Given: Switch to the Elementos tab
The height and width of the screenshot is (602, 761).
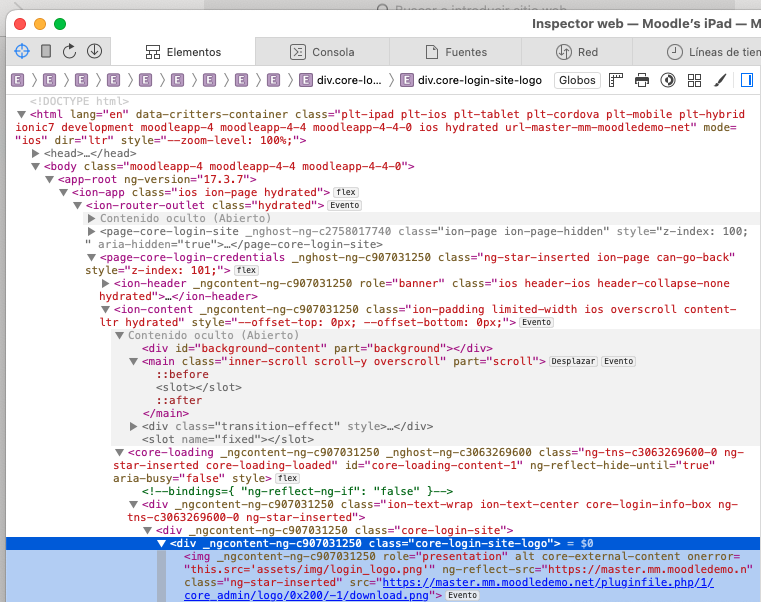Looking at the screenshot, I should tap(183, 52).
